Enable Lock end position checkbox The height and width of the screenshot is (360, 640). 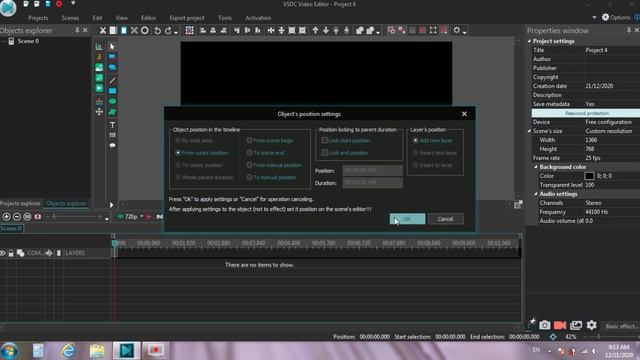324,153
